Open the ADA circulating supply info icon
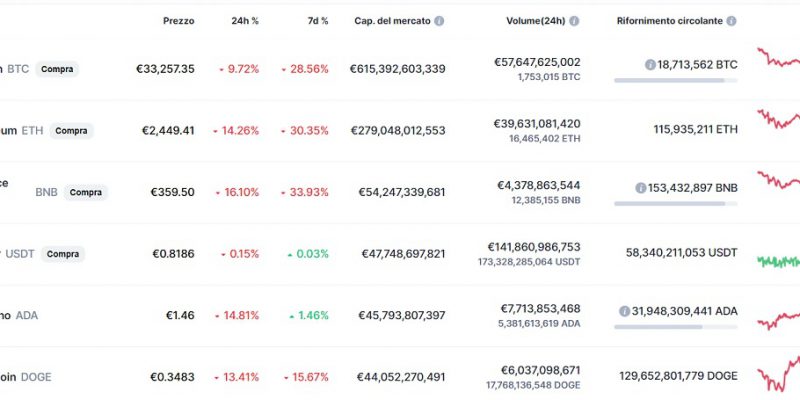Image resolution: width=800 pixels, height=400 pixels. pos(624,311)
